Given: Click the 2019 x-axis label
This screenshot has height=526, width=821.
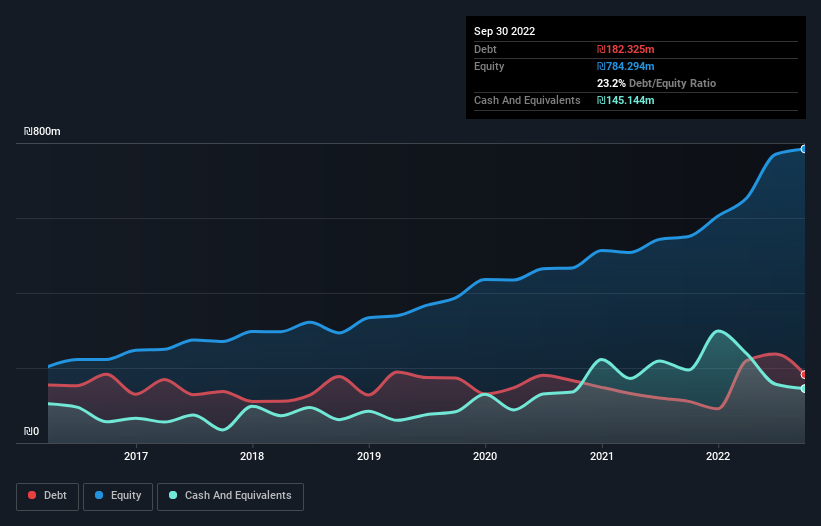Looking at the screenshot, I should (x=369, y=456).
